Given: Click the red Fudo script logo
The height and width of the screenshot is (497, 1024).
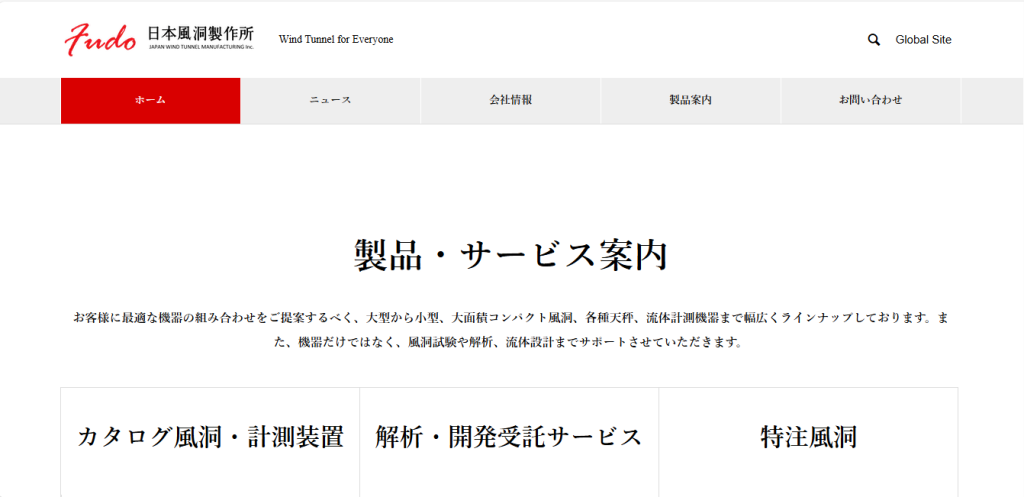Looking at the screenshot, I should tap(100, 39).
